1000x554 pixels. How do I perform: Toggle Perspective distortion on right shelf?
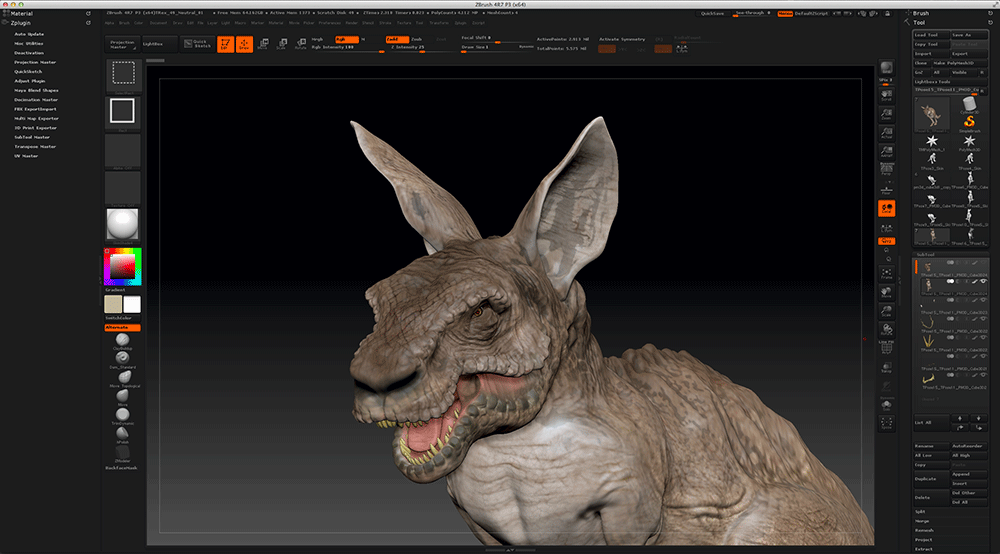(x=886, y=169)
